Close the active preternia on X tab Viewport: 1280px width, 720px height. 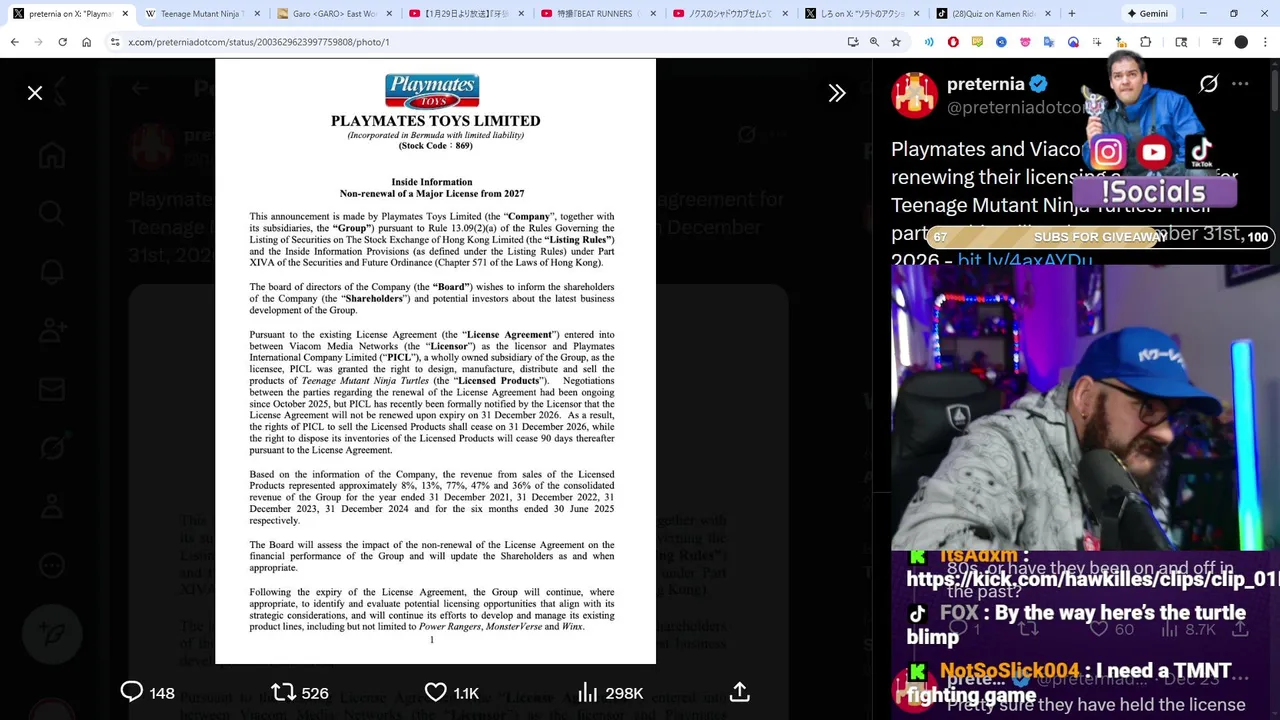coord(125,14)
